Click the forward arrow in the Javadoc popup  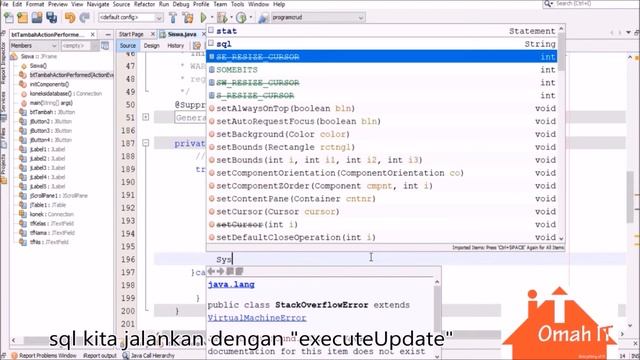(x=220, y=271)
